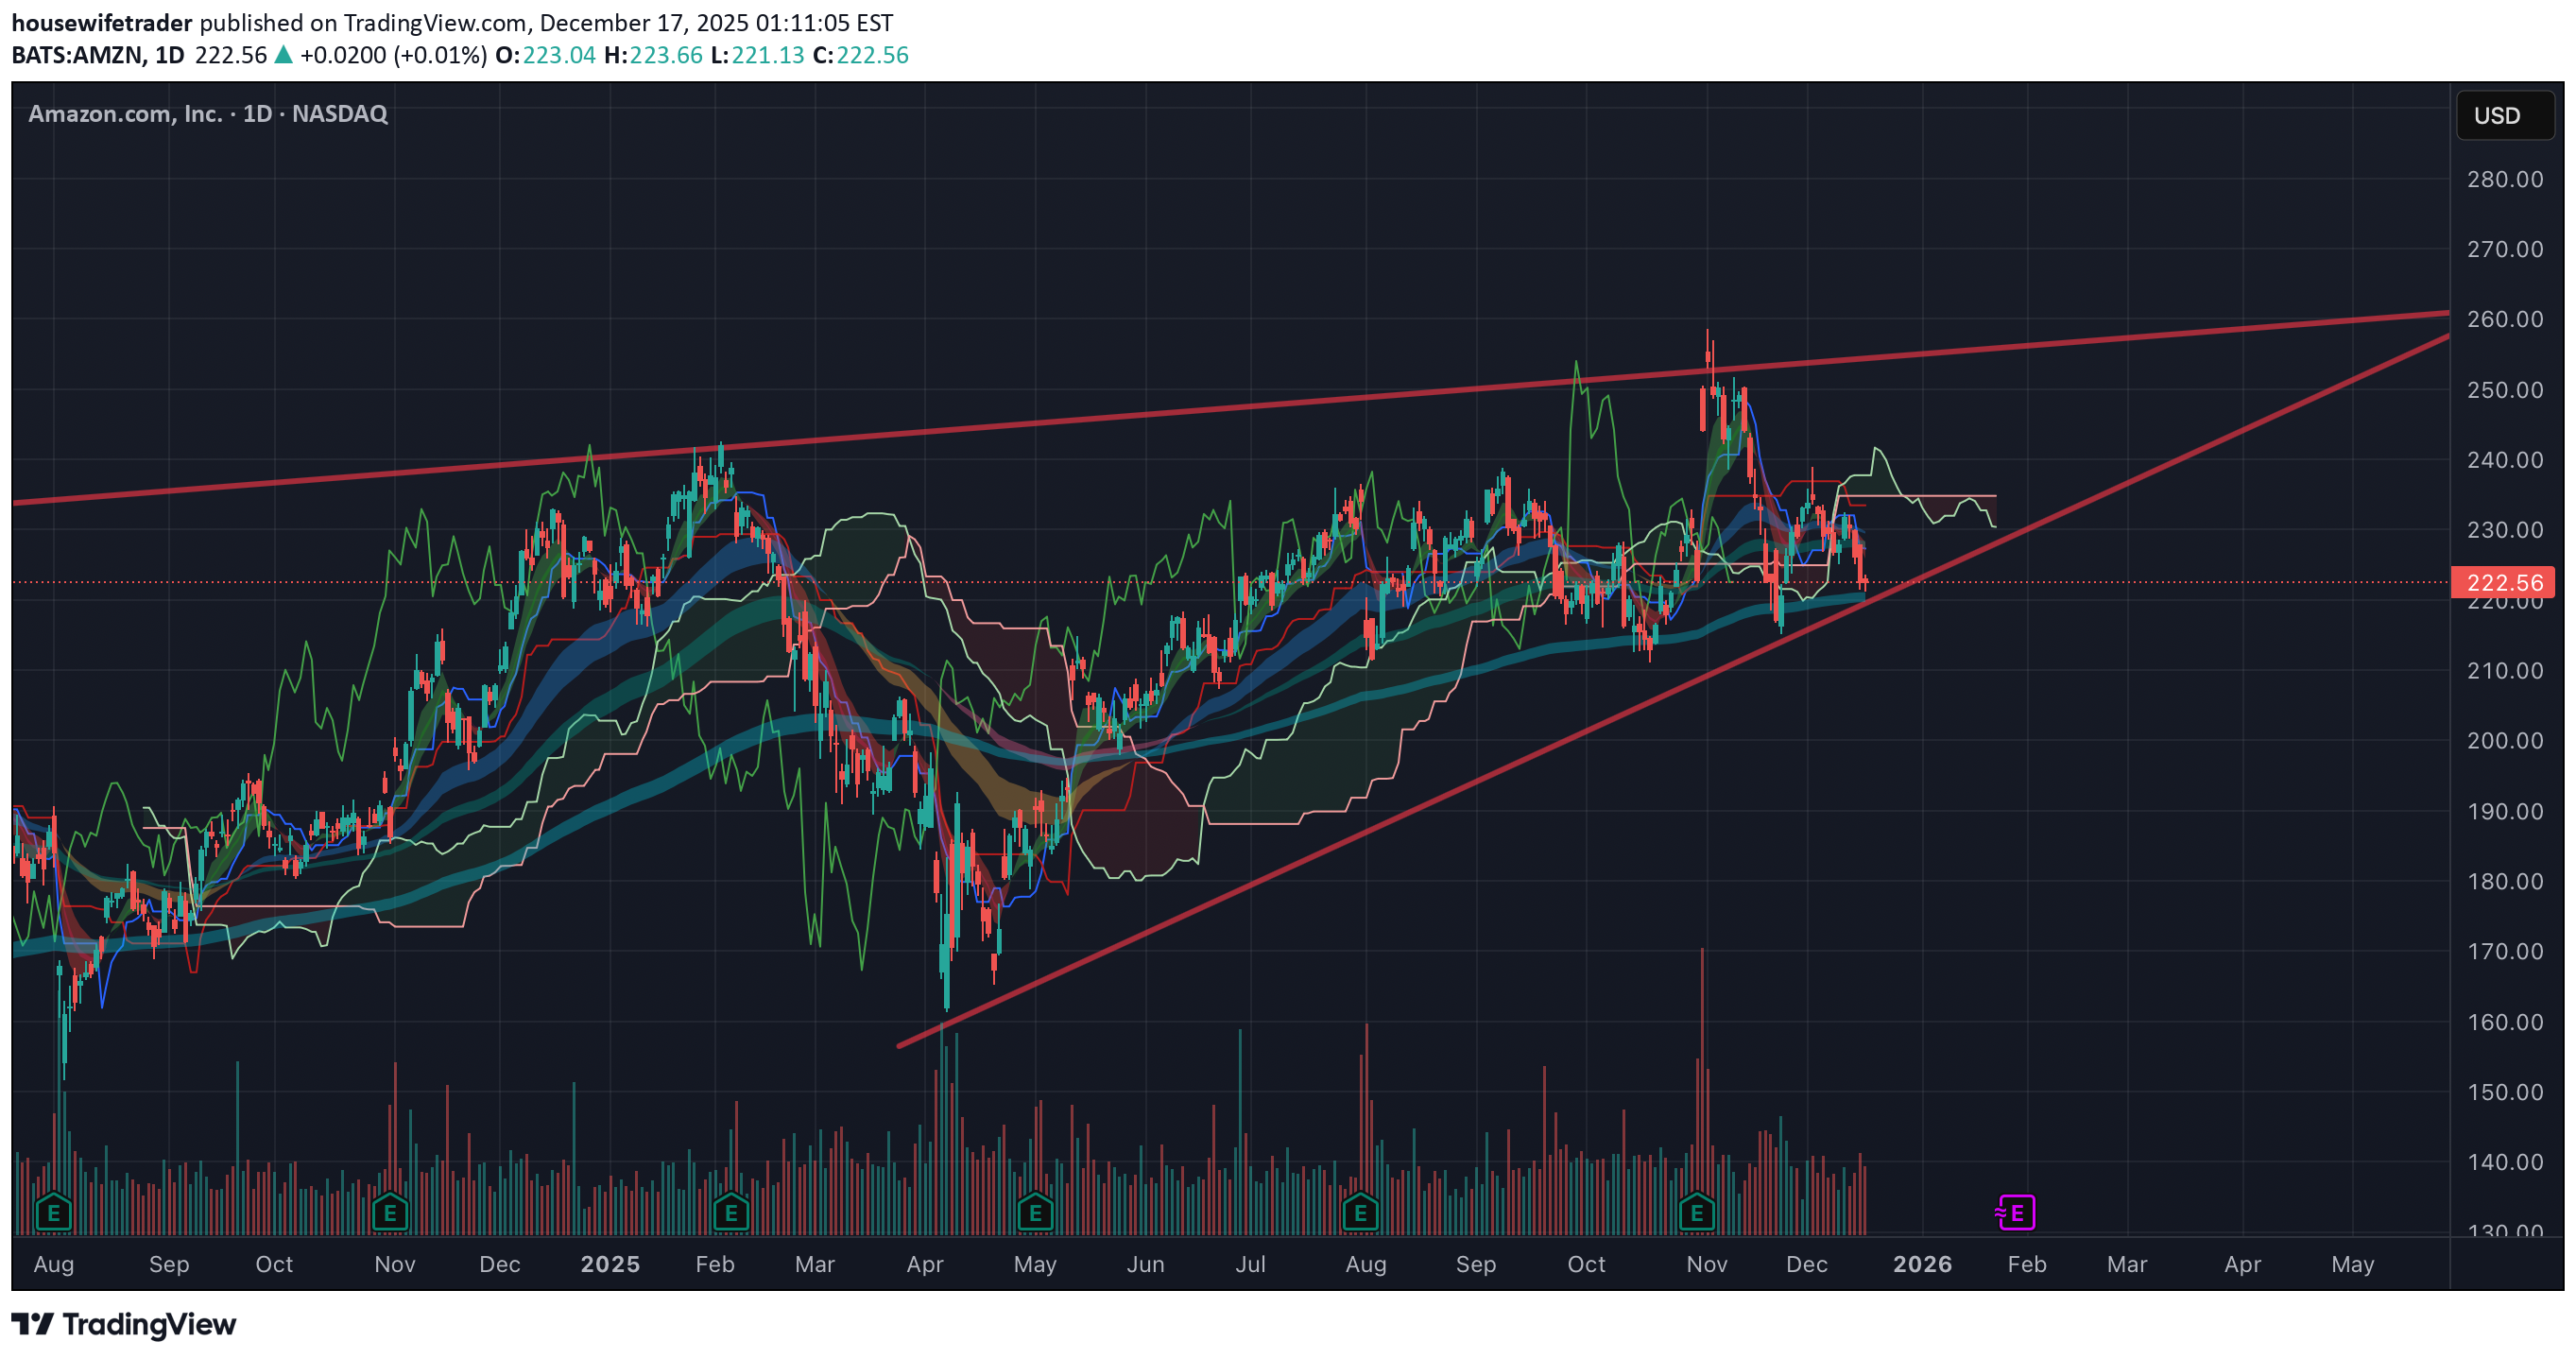
Task: Click the TradingView.com link in the header
Action: [435, 22]
